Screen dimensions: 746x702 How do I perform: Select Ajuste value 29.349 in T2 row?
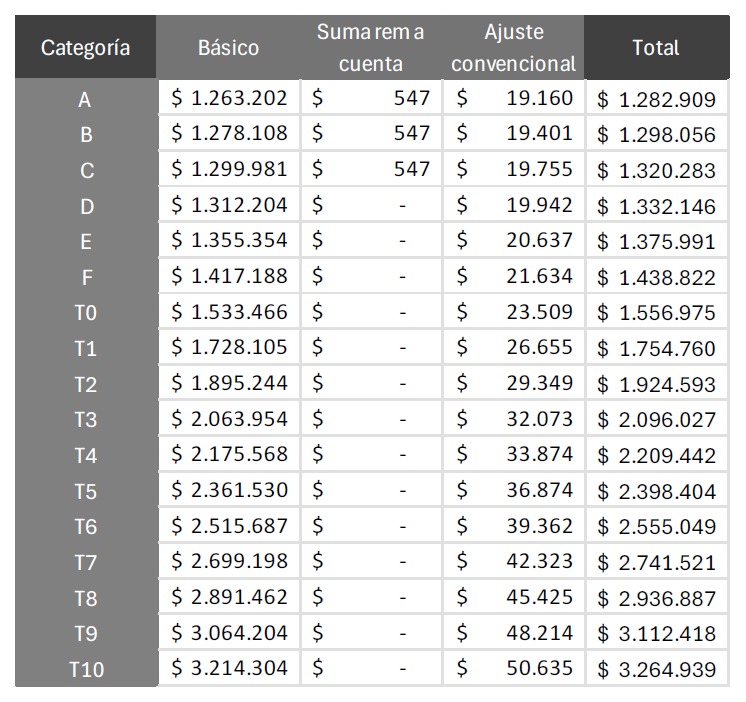[514, 383]
